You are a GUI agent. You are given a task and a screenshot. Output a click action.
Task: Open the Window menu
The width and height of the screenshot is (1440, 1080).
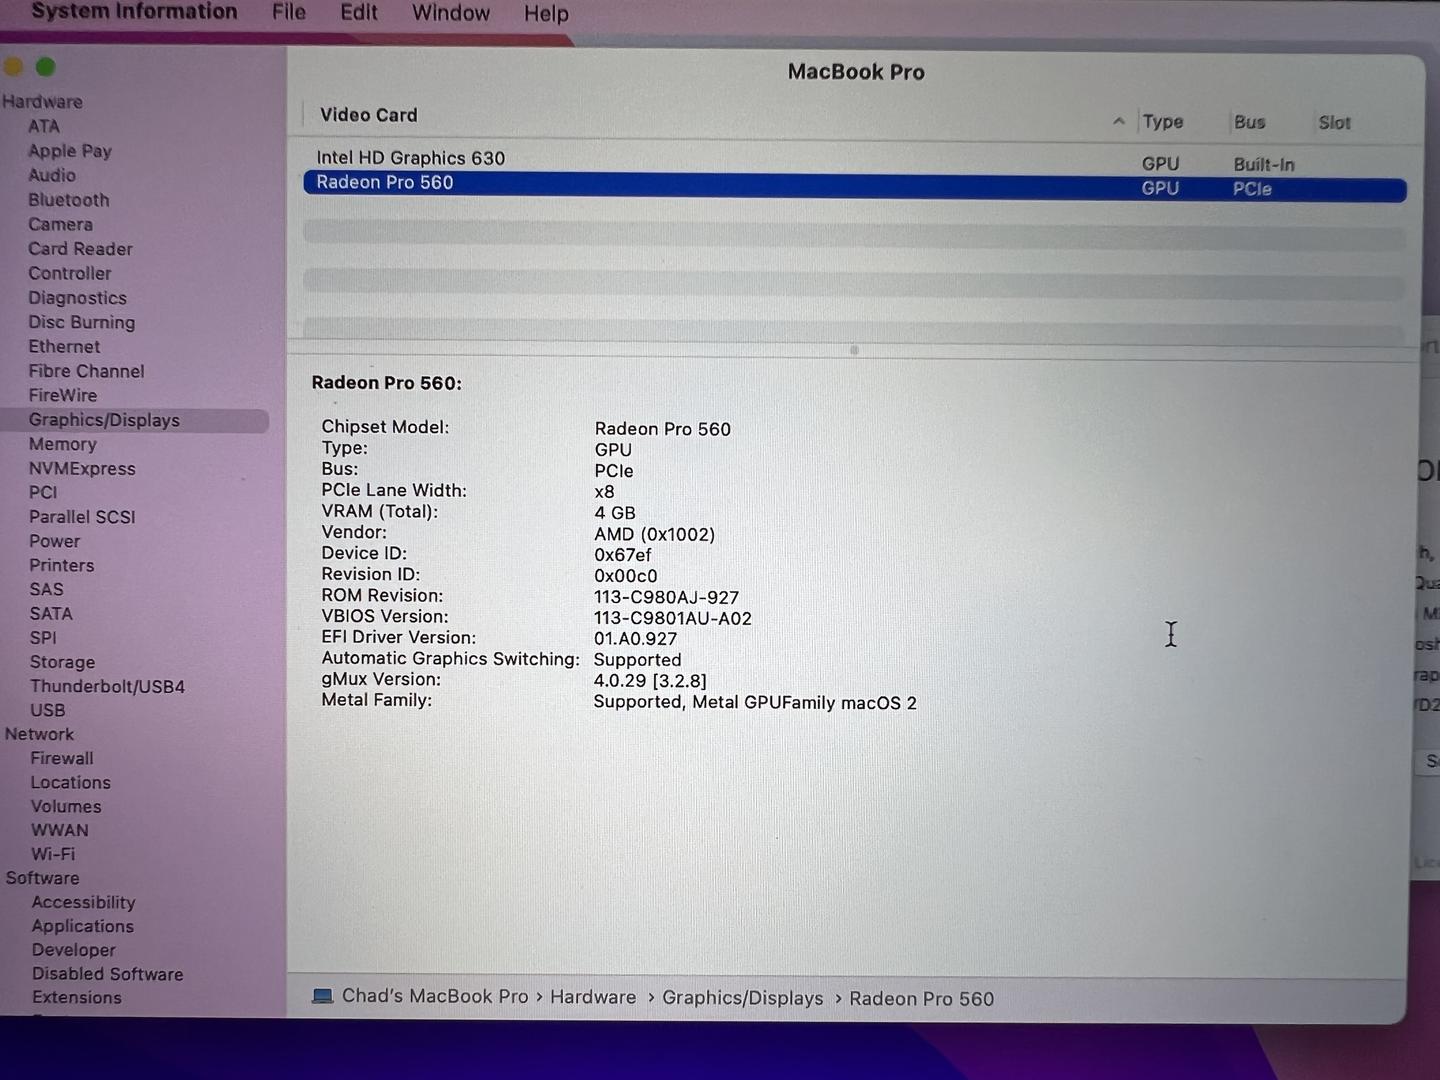click(x=451, y=13)
